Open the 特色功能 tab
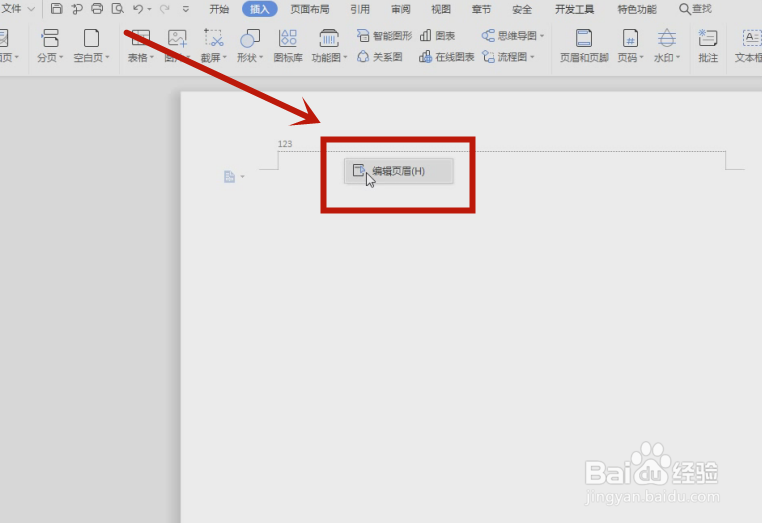762x523 pixels. click(x=637, y=9)
